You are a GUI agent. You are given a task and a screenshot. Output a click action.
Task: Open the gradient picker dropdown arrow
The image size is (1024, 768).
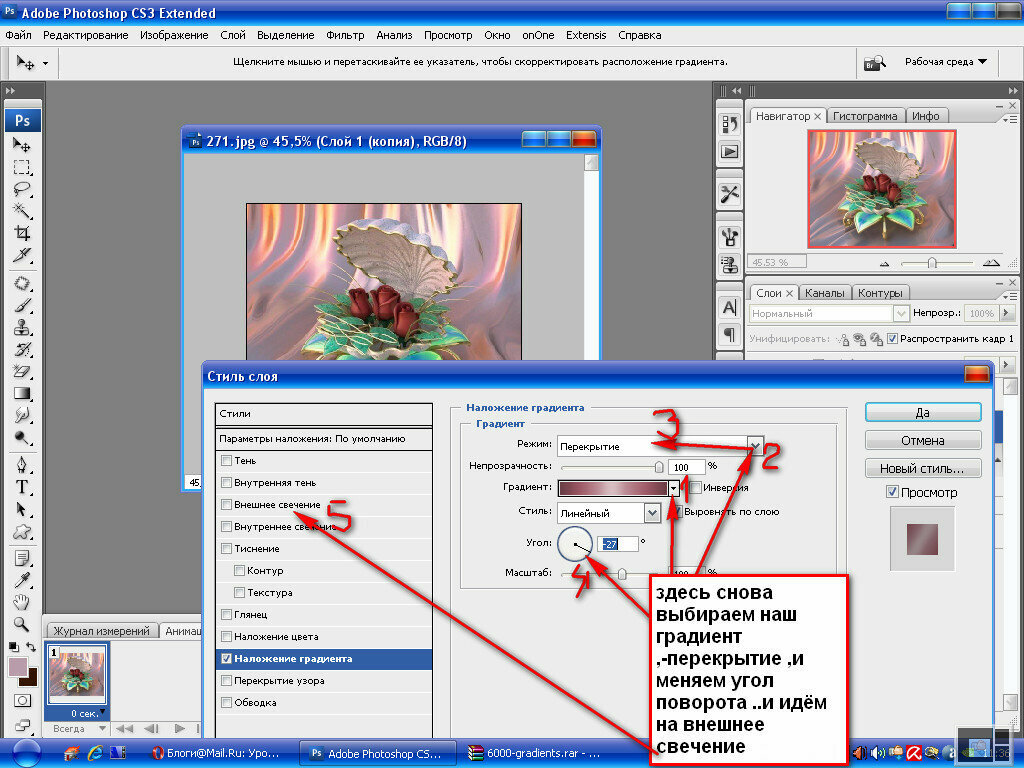click(x=673, y=488)
